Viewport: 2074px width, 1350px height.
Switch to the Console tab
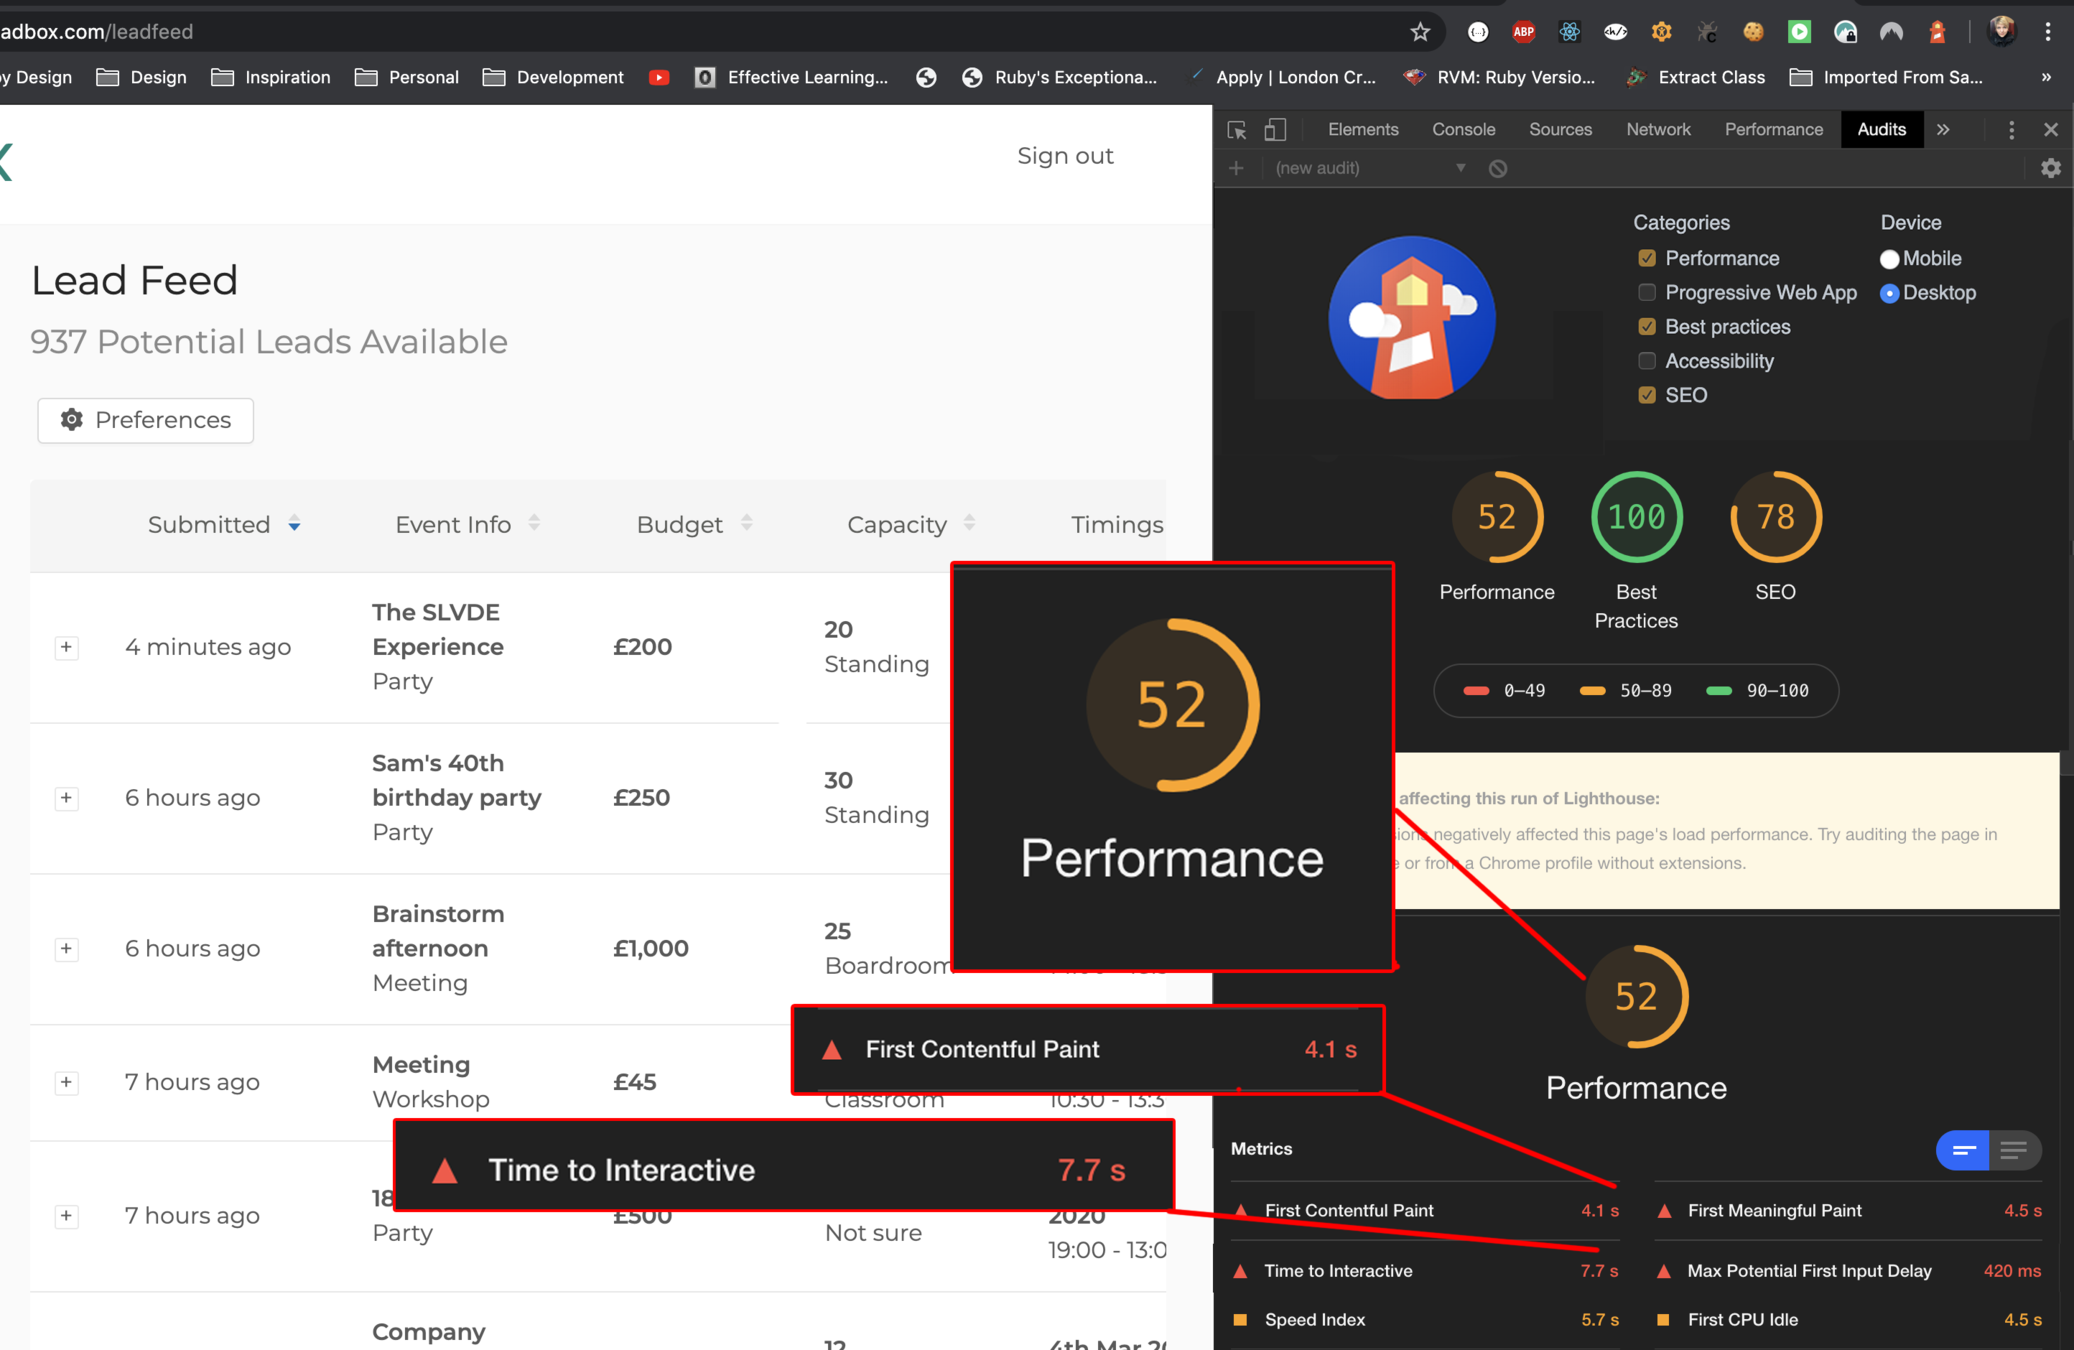(1463, 130)
